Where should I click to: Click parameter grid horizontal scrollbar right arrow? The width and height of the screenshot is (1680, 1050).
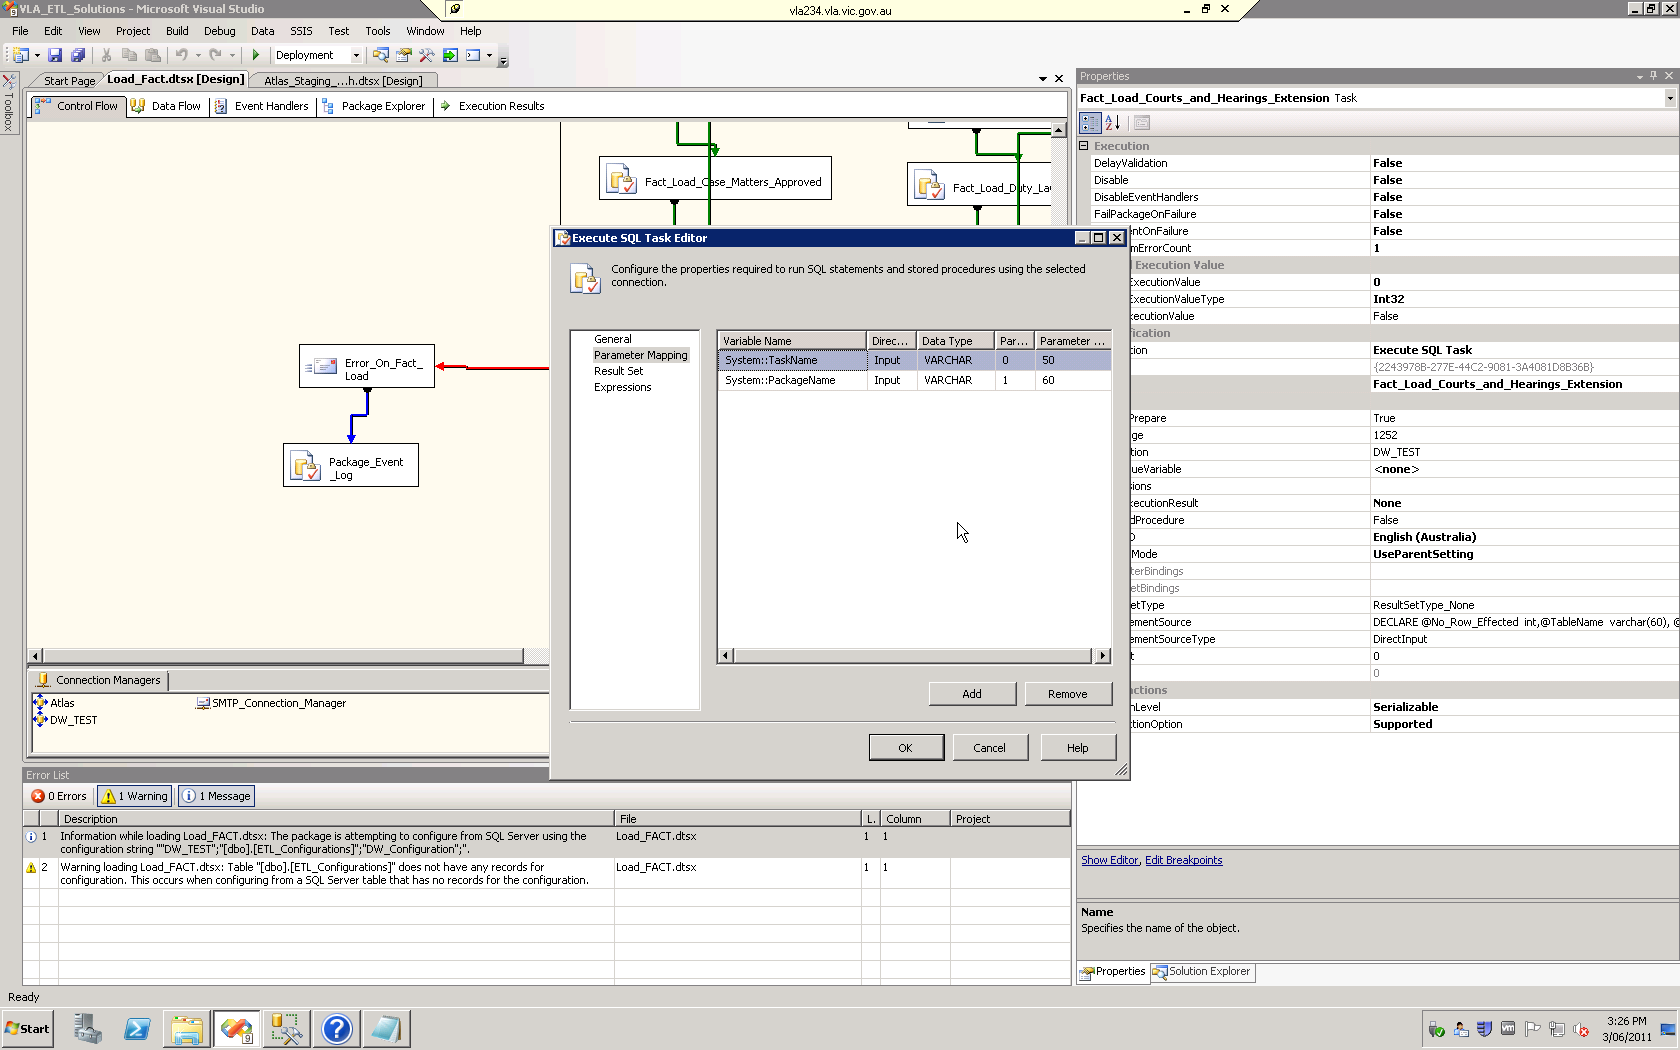tap(1102, 656)
